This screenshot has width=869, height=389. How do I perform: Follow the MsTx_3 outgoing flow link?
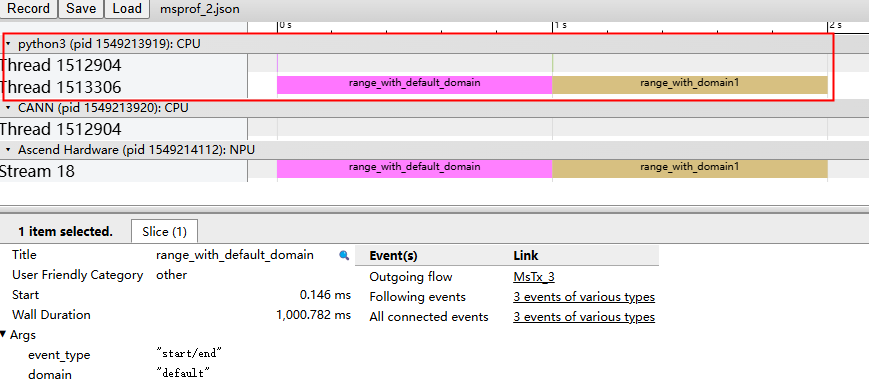(534, 277)
